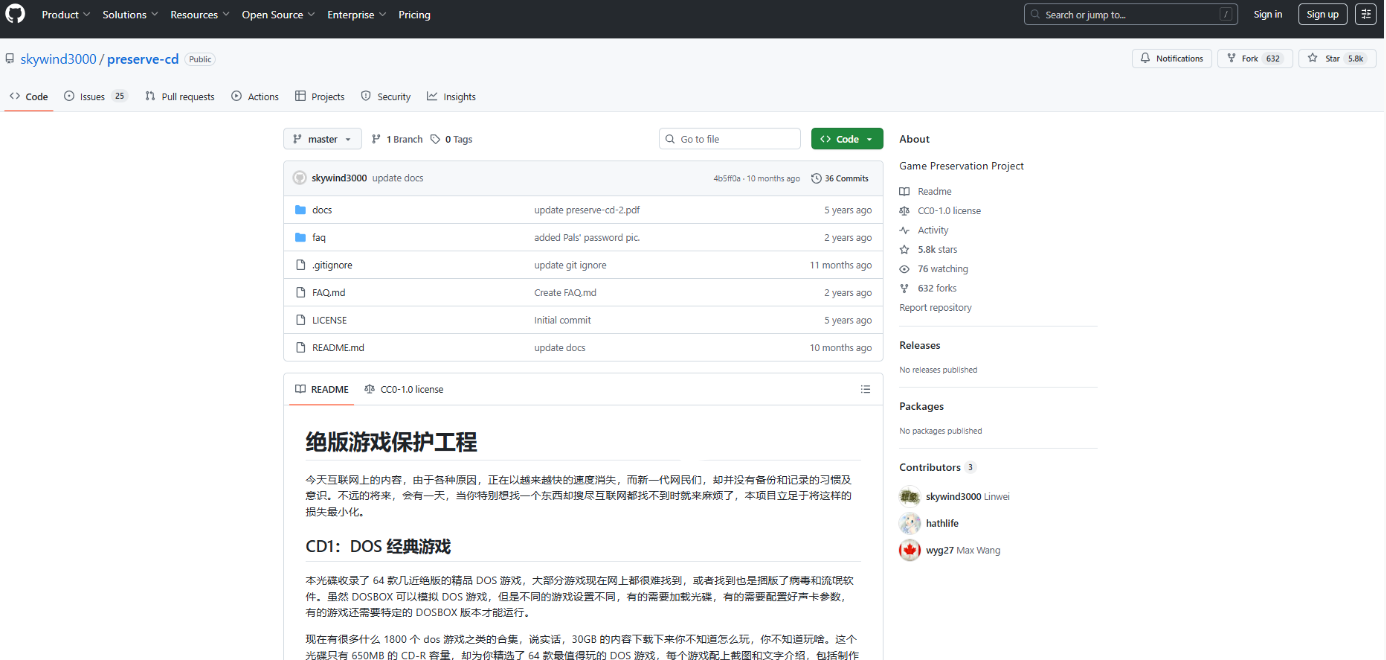
Task: Open the master branch dropdown
Action: pyautogui.click(x=322, y=139)
